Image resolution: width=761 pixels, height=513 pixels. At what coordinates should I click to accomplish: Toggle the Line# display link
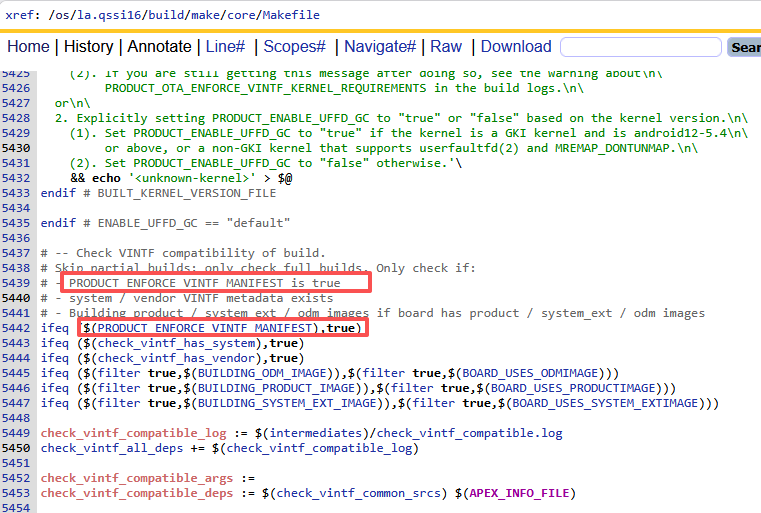225,47
